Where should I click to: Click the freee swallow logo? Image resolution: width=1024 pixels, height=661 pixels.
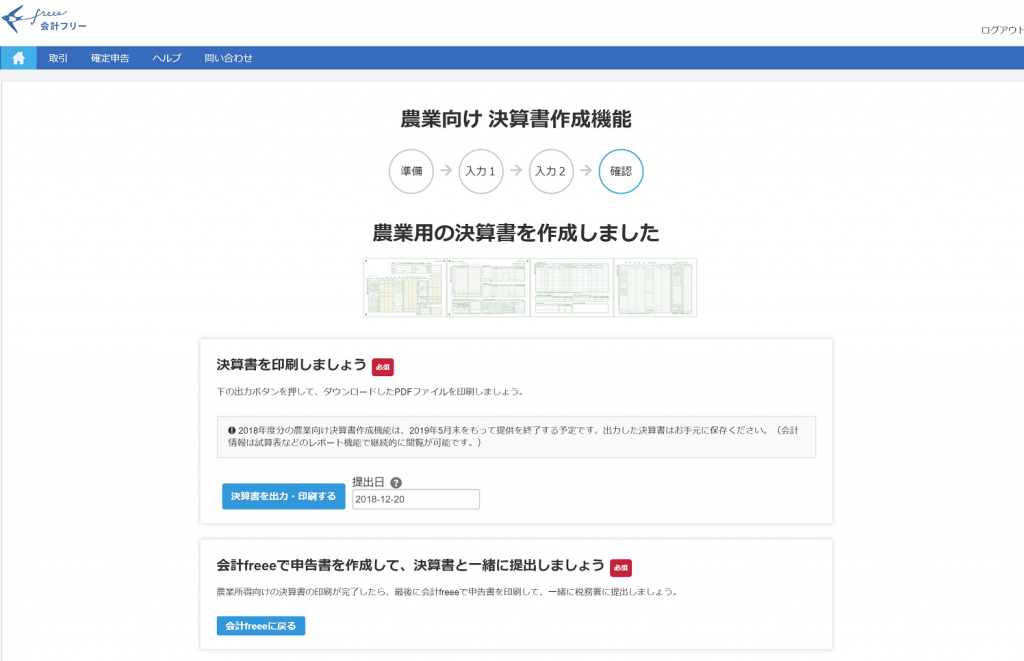click(x=45, y=20)
